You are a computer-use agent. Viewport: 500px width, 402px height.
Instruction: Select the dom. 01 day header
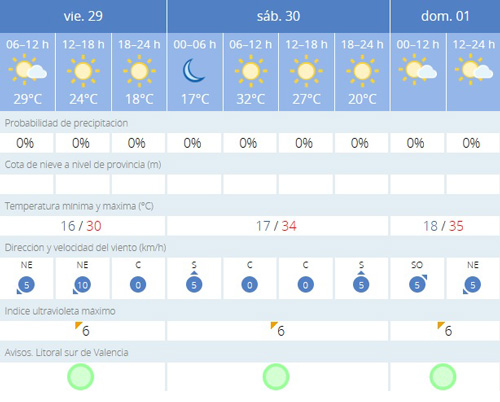[x=445, y=16]
